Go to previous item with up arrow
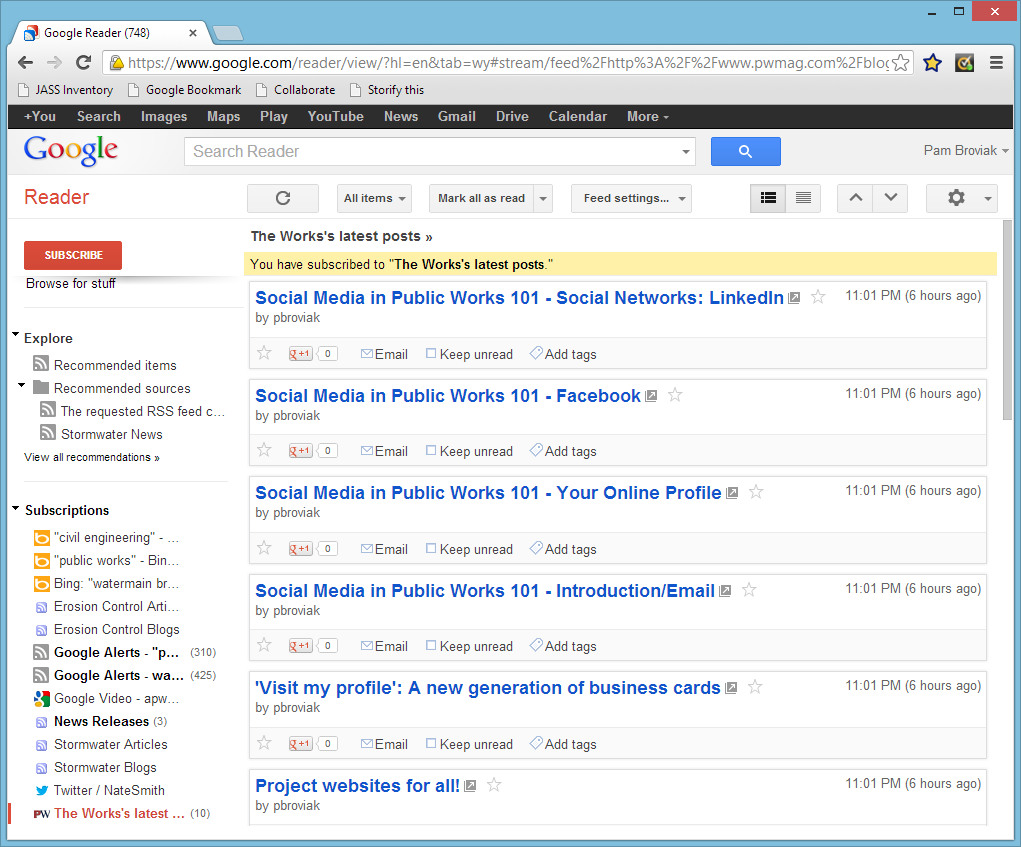Viewport: 1021px width, 847px height. tap(856, 198)
